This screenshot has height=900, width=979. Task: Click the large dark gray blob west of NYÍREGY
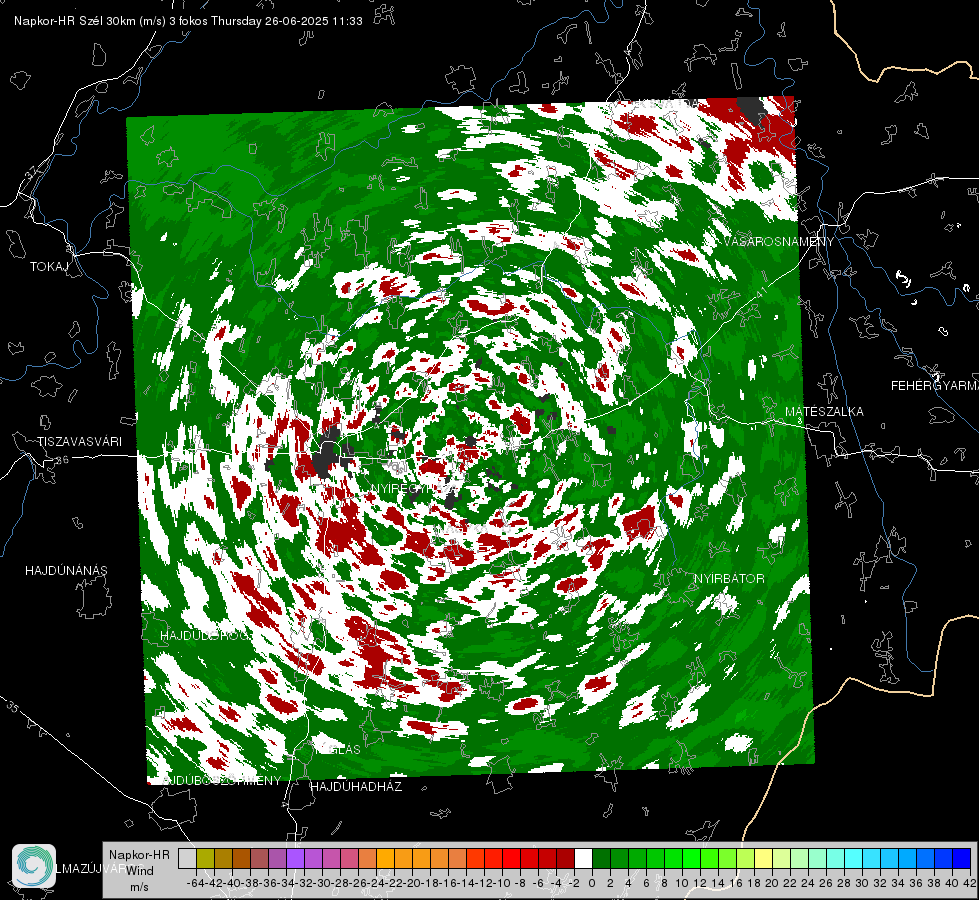coord(327,456)
